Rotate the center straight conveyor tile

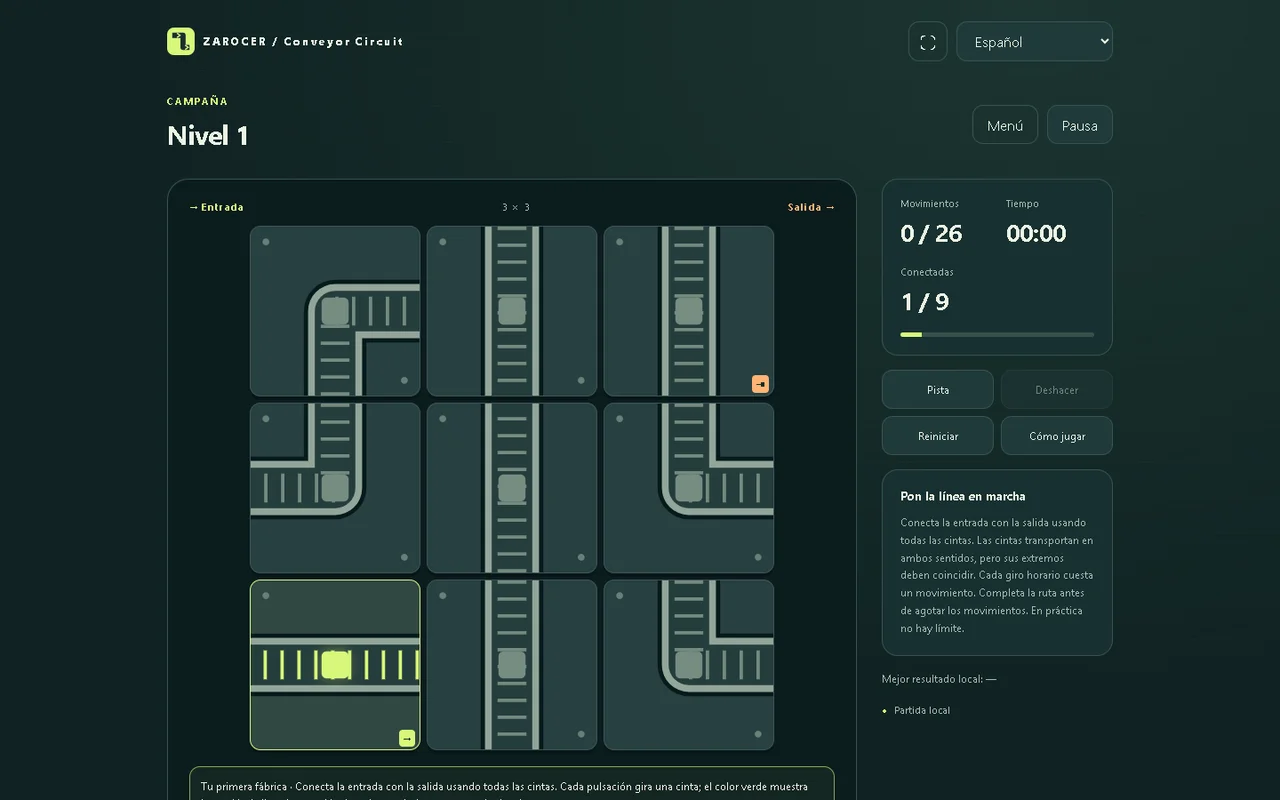click(x=512, y=488)
